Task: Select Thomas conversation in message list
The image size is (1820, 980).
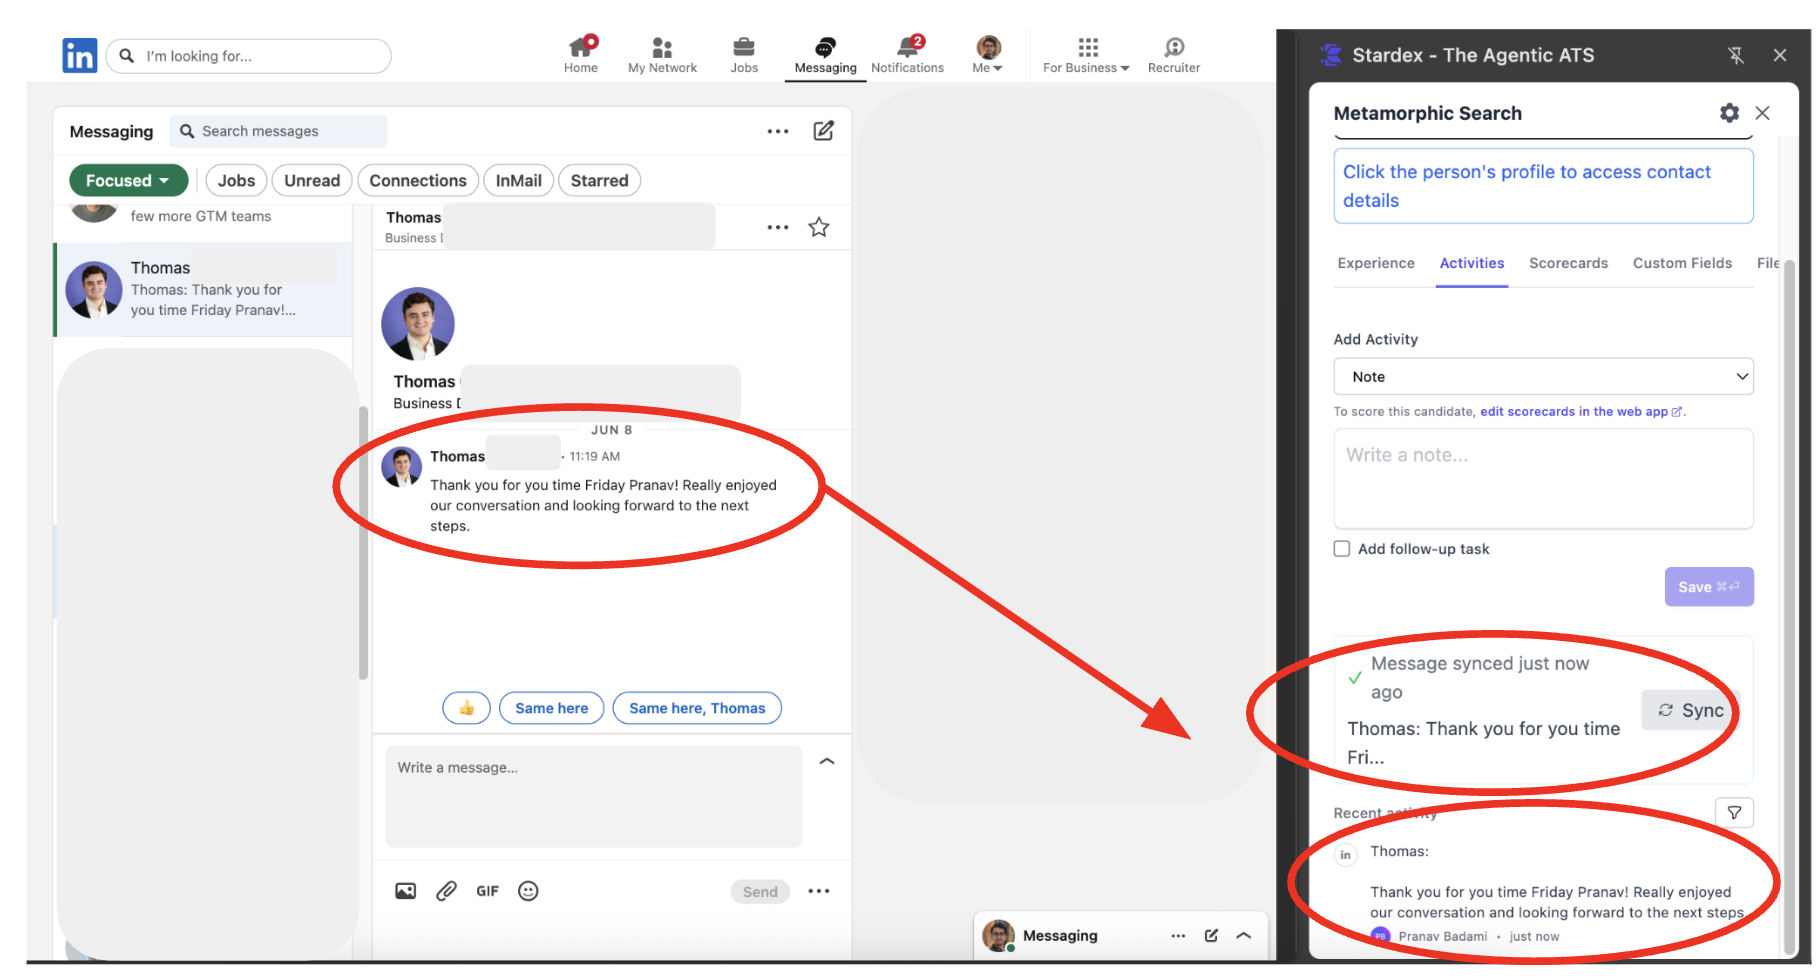Action: coord(204,289)
